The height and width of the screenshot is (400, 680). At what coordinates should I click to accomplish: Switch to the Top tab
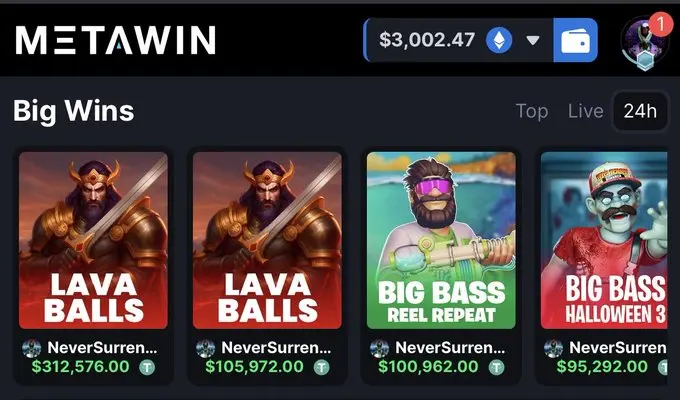pos(532,111)
